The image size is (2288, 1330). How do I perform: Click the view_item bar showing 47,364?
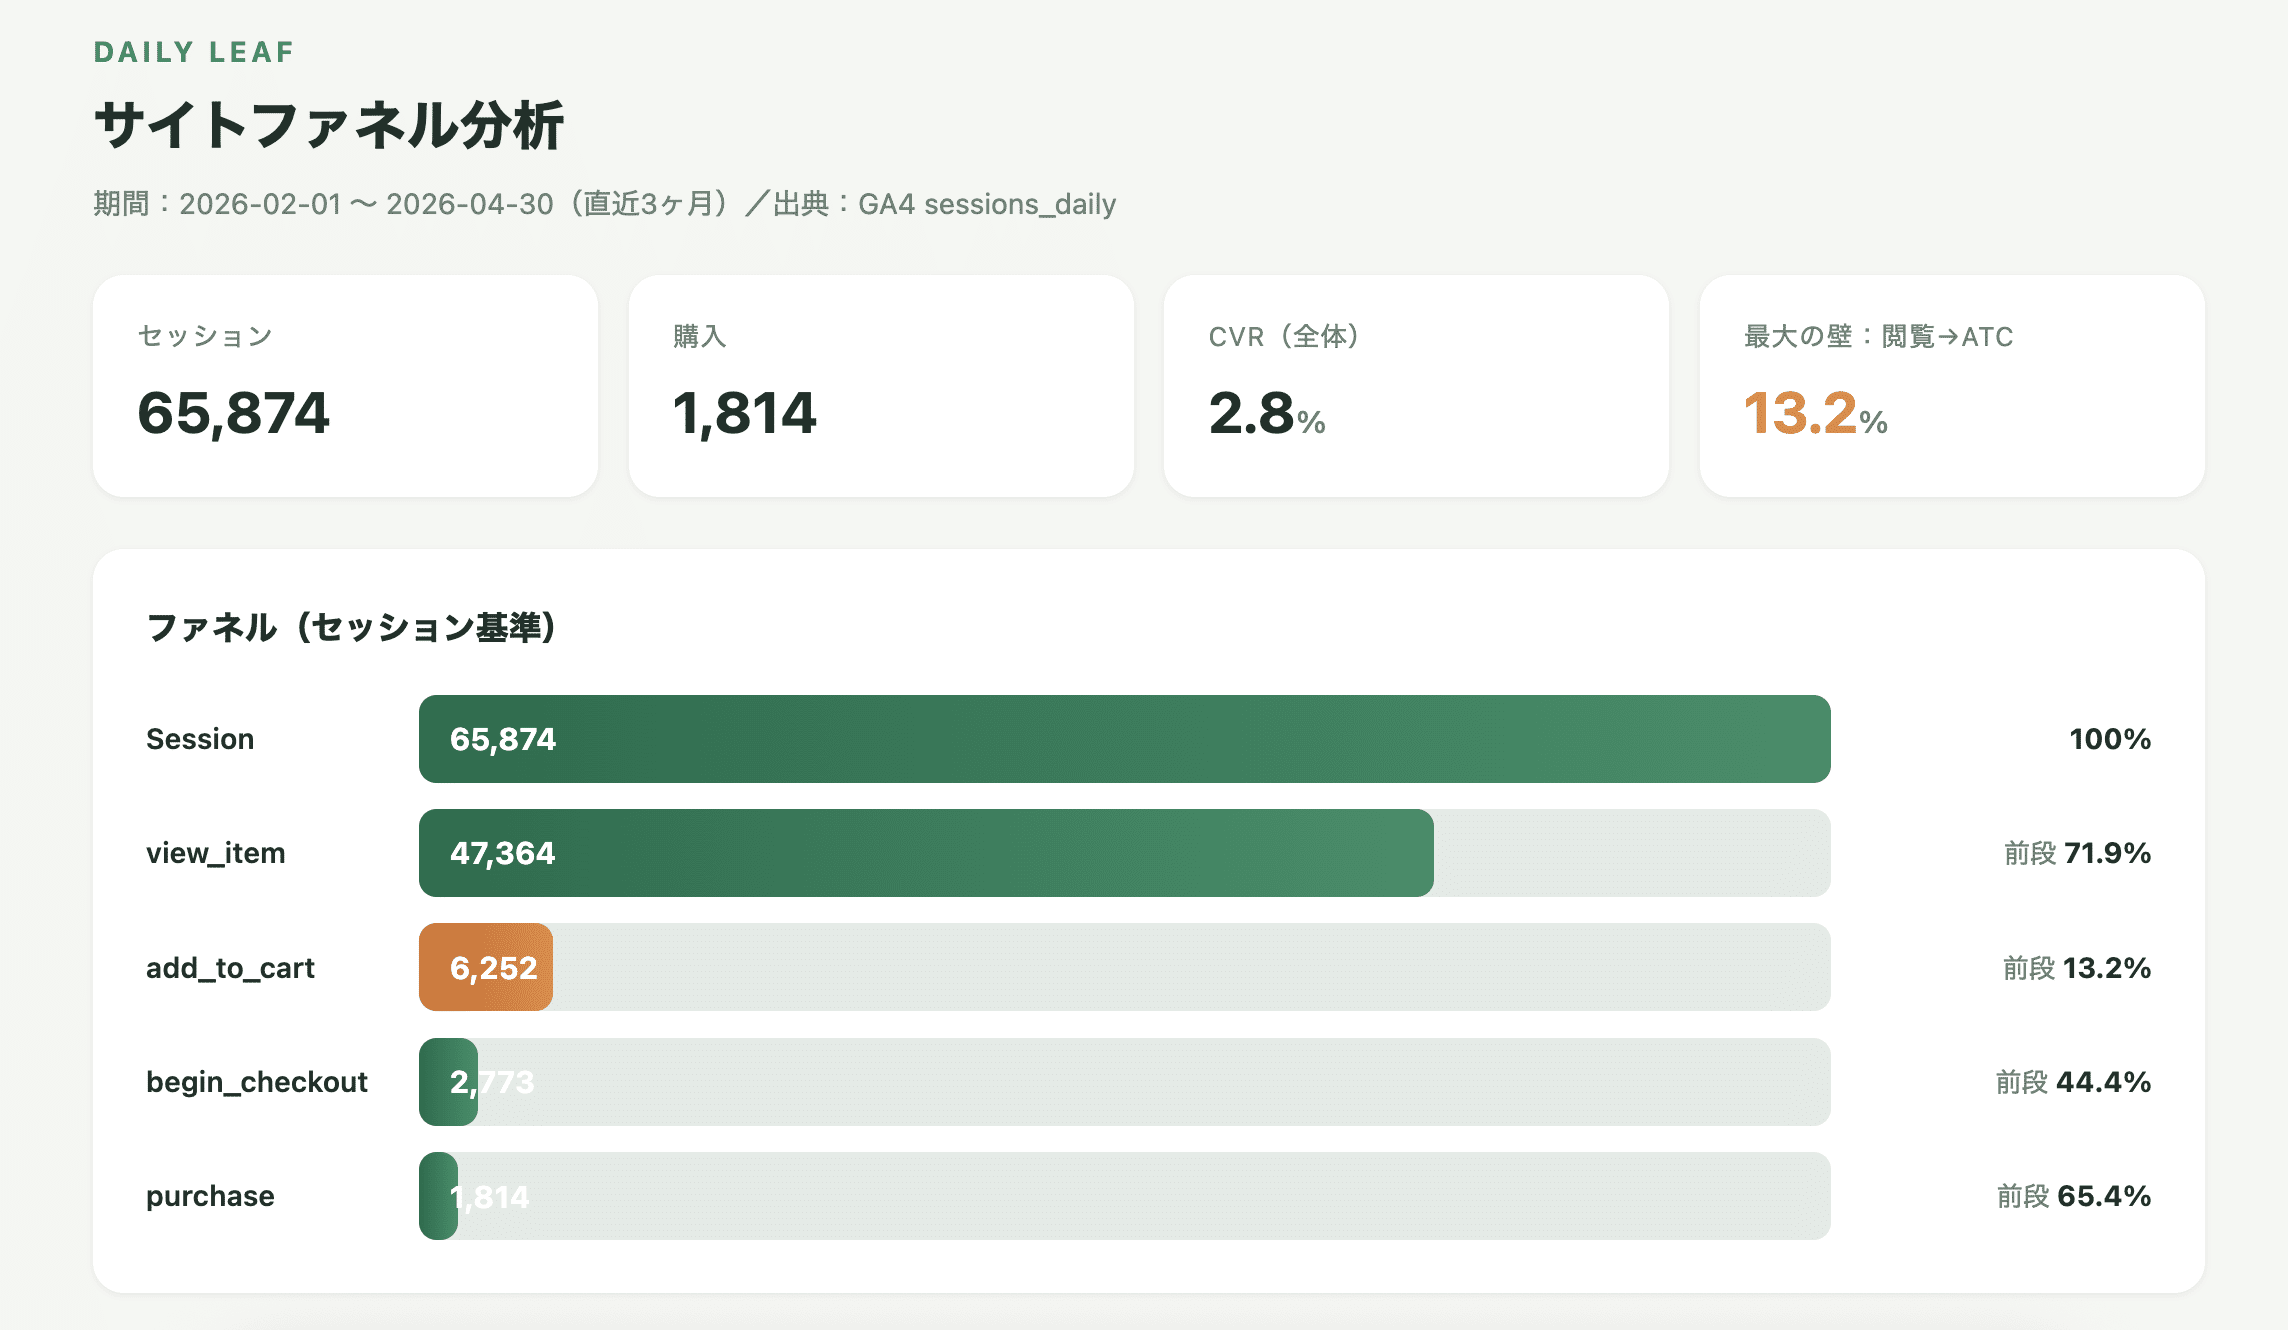click(926, 853)
